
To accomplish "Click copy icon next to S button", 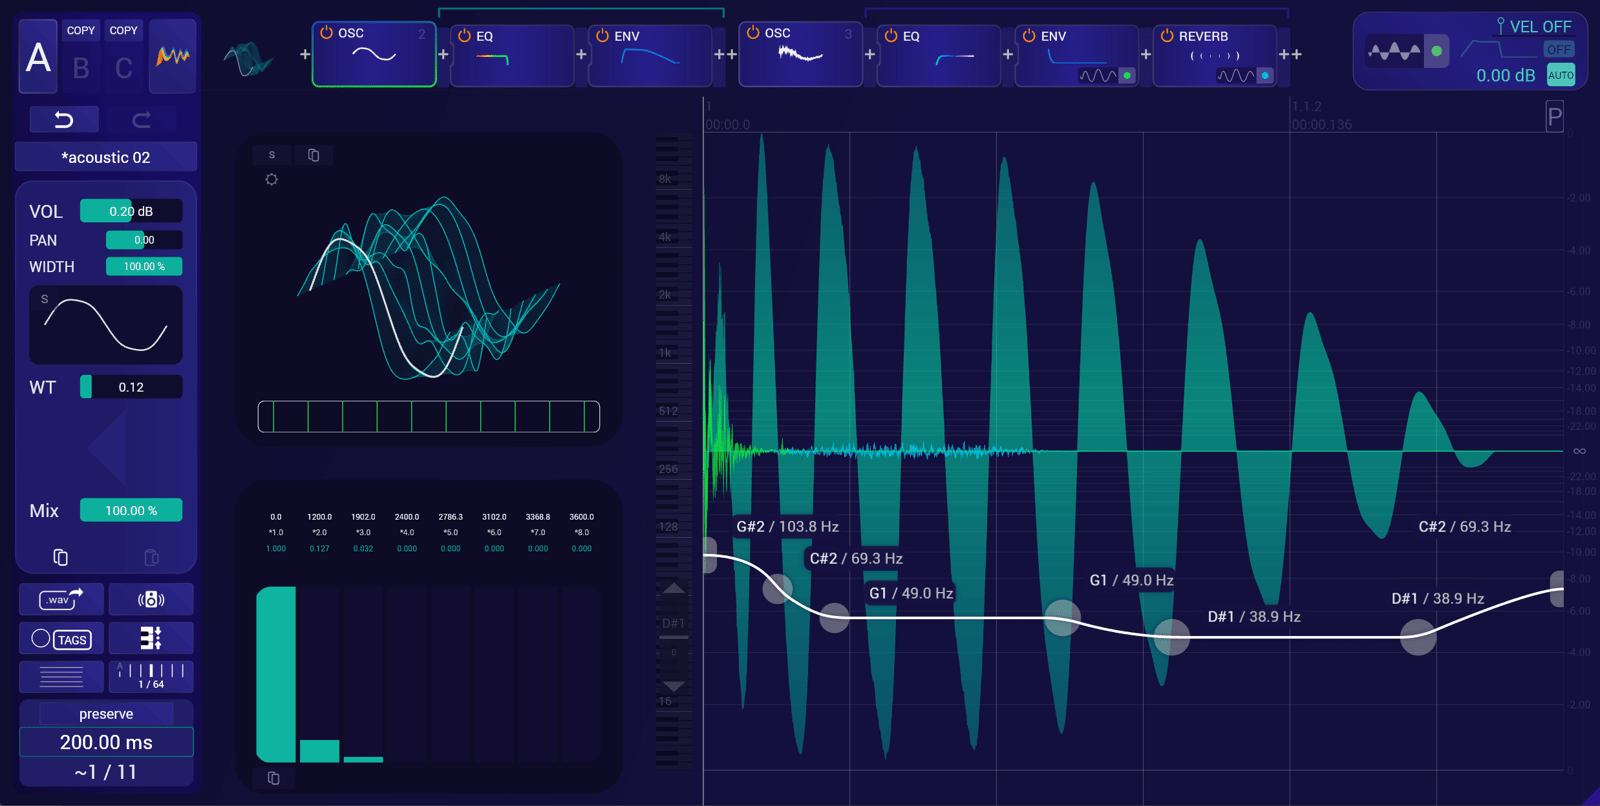I will click(313, 155).
